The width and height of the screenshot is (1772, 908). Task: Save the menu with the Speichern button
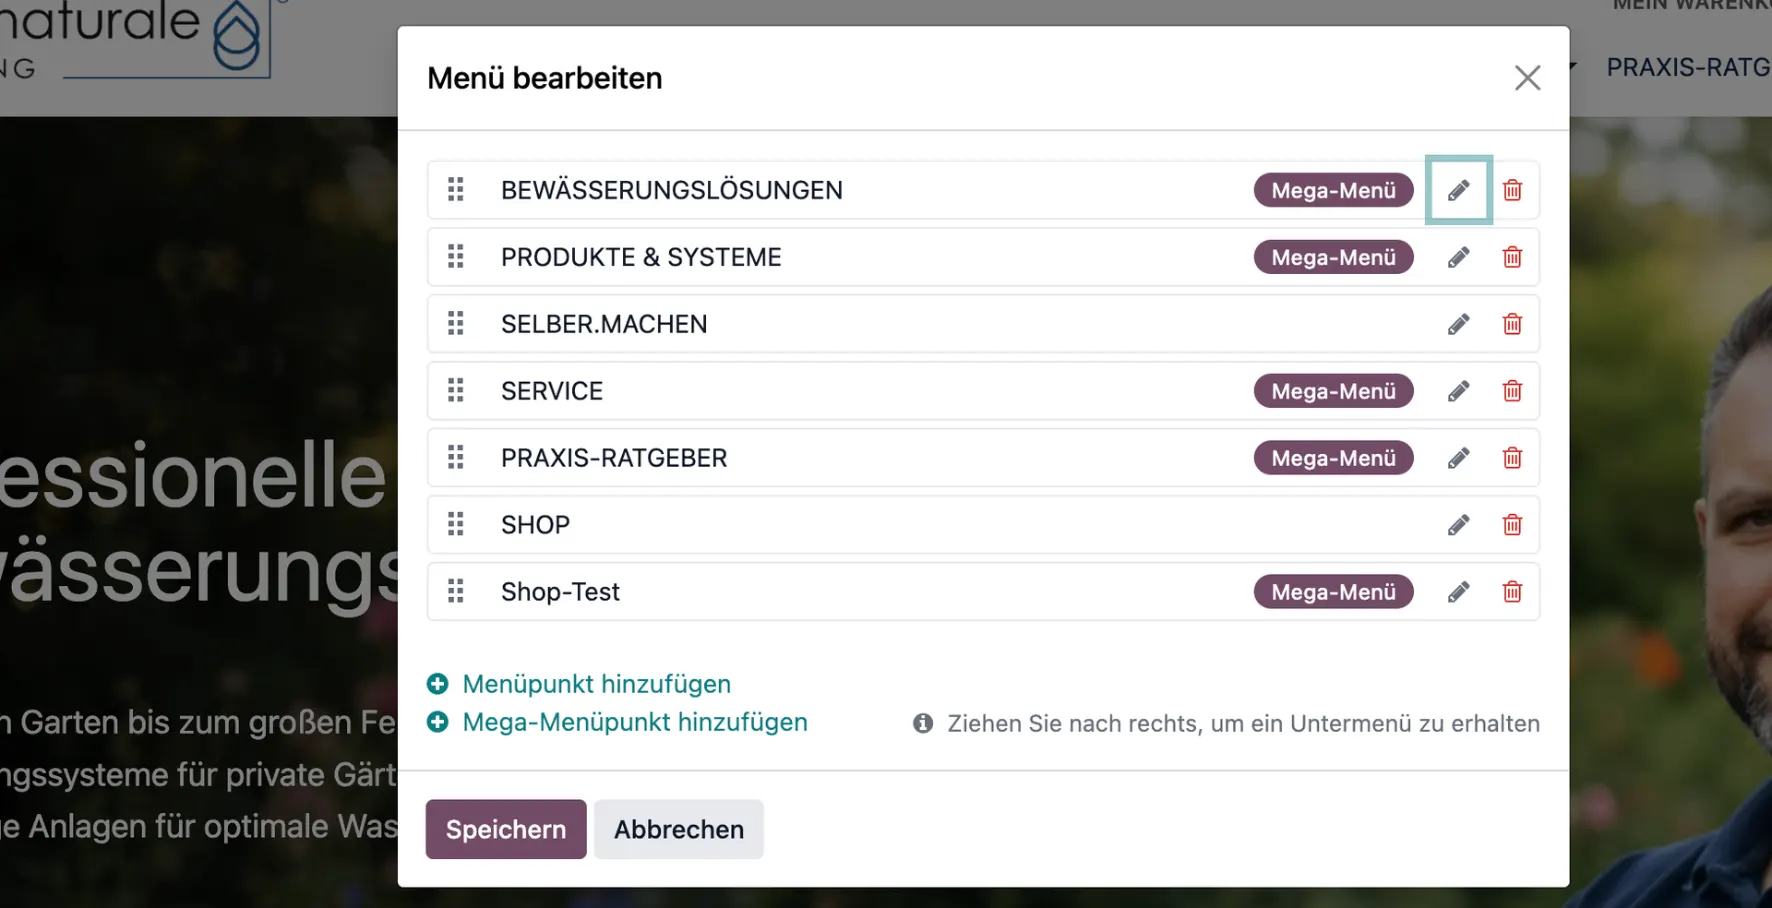tap(505, 829)
